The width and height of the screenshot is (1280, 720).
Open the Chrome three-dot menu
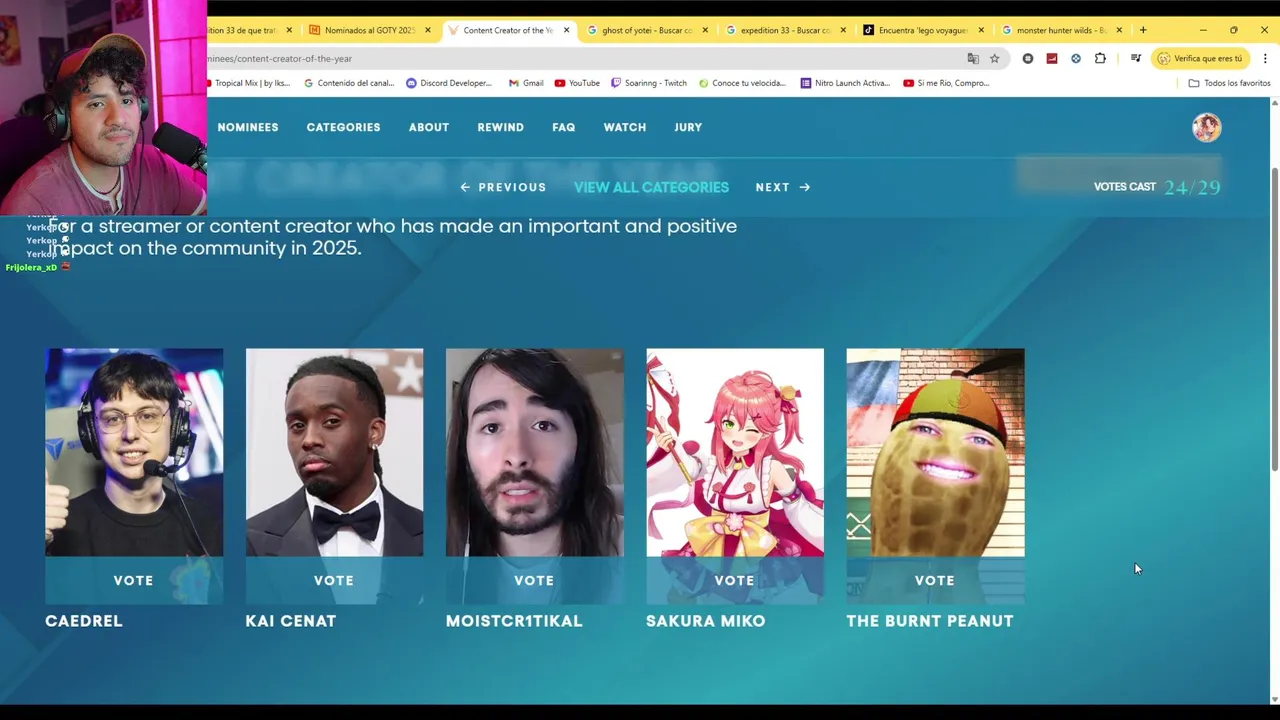click(1265, 59)
